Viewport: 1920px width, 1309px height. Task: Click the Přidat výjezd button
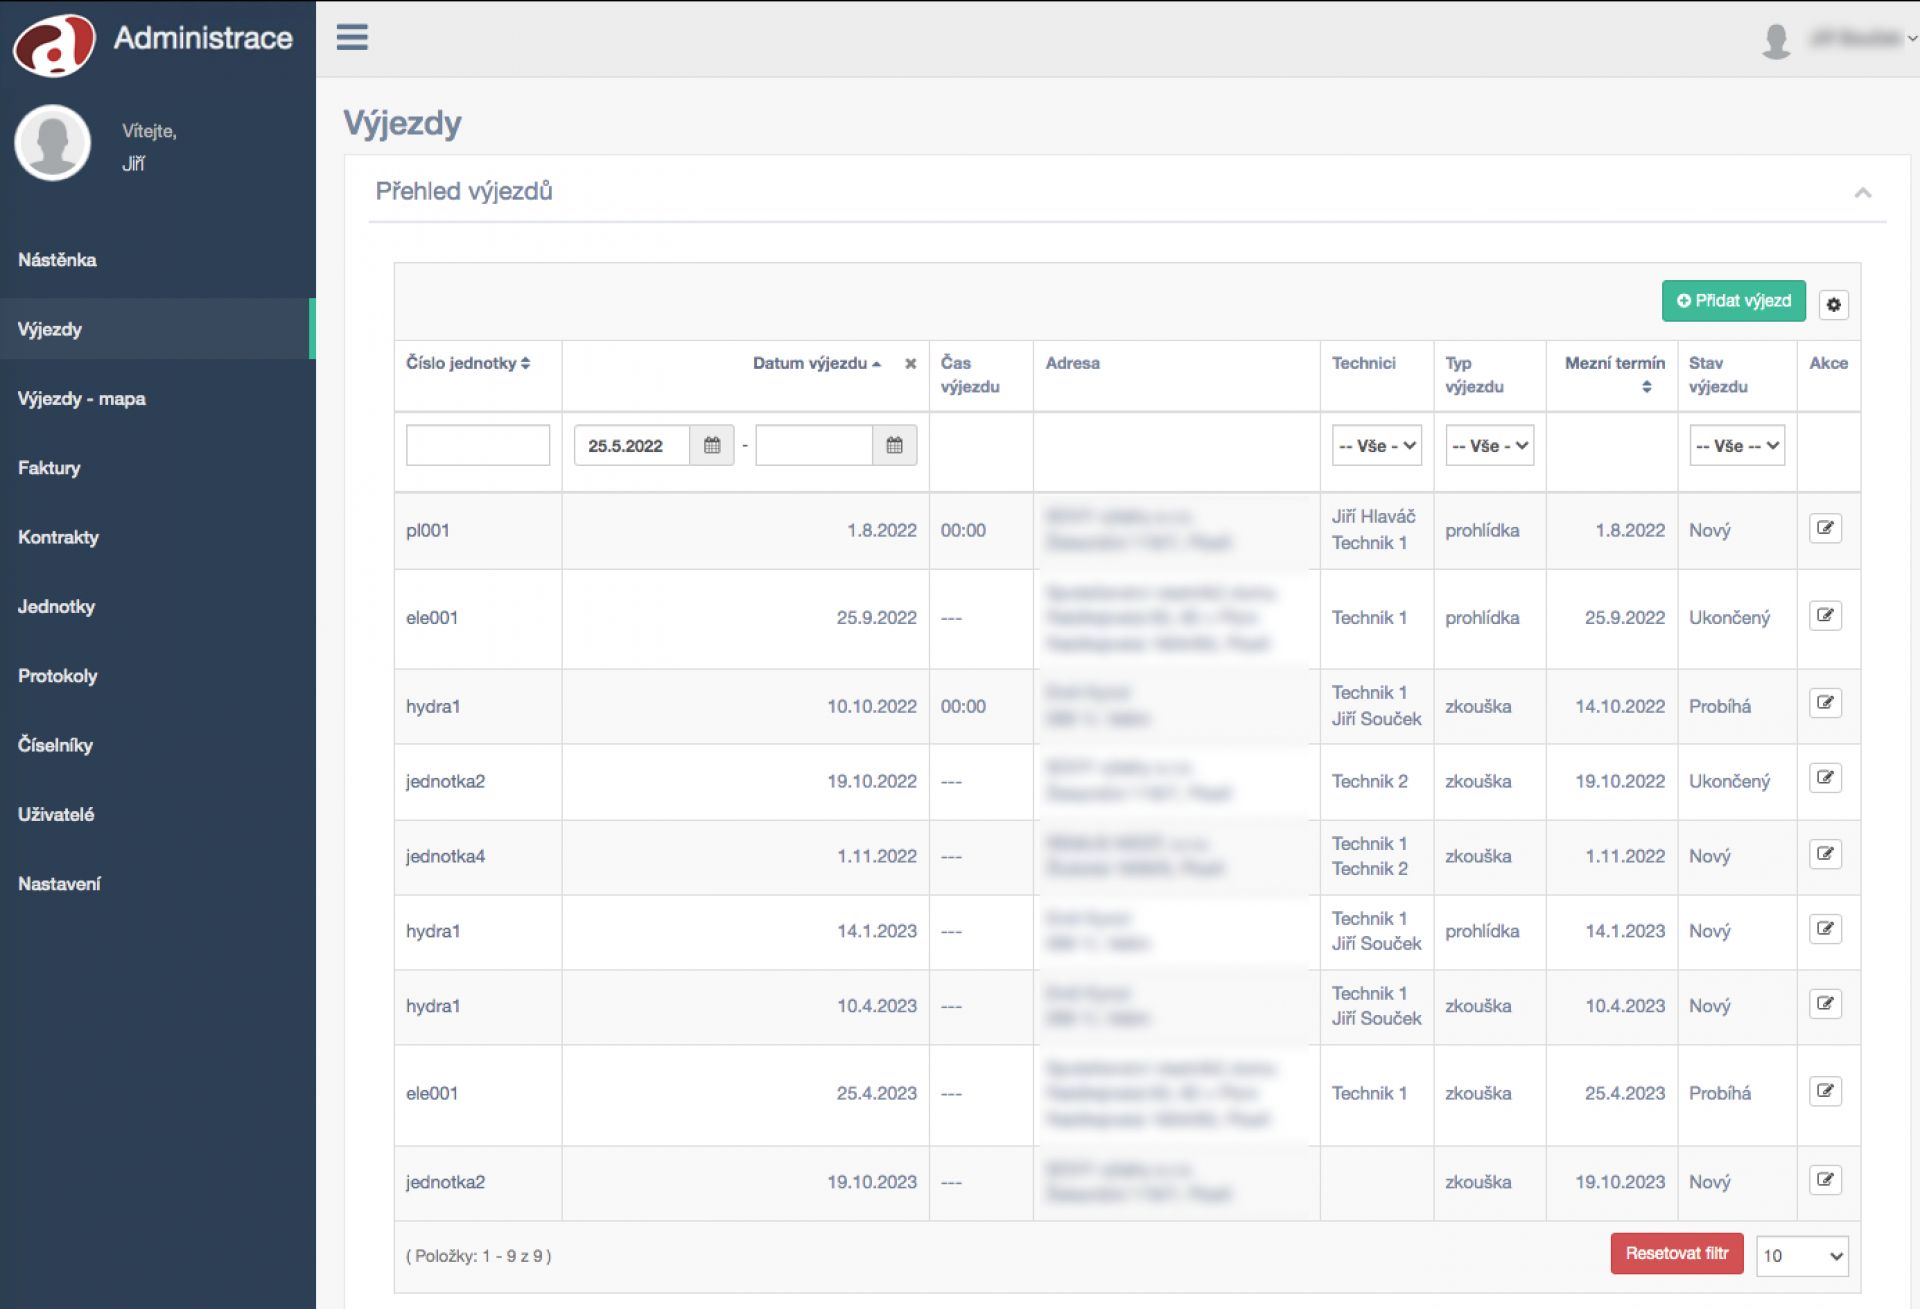pos(1733,301)
